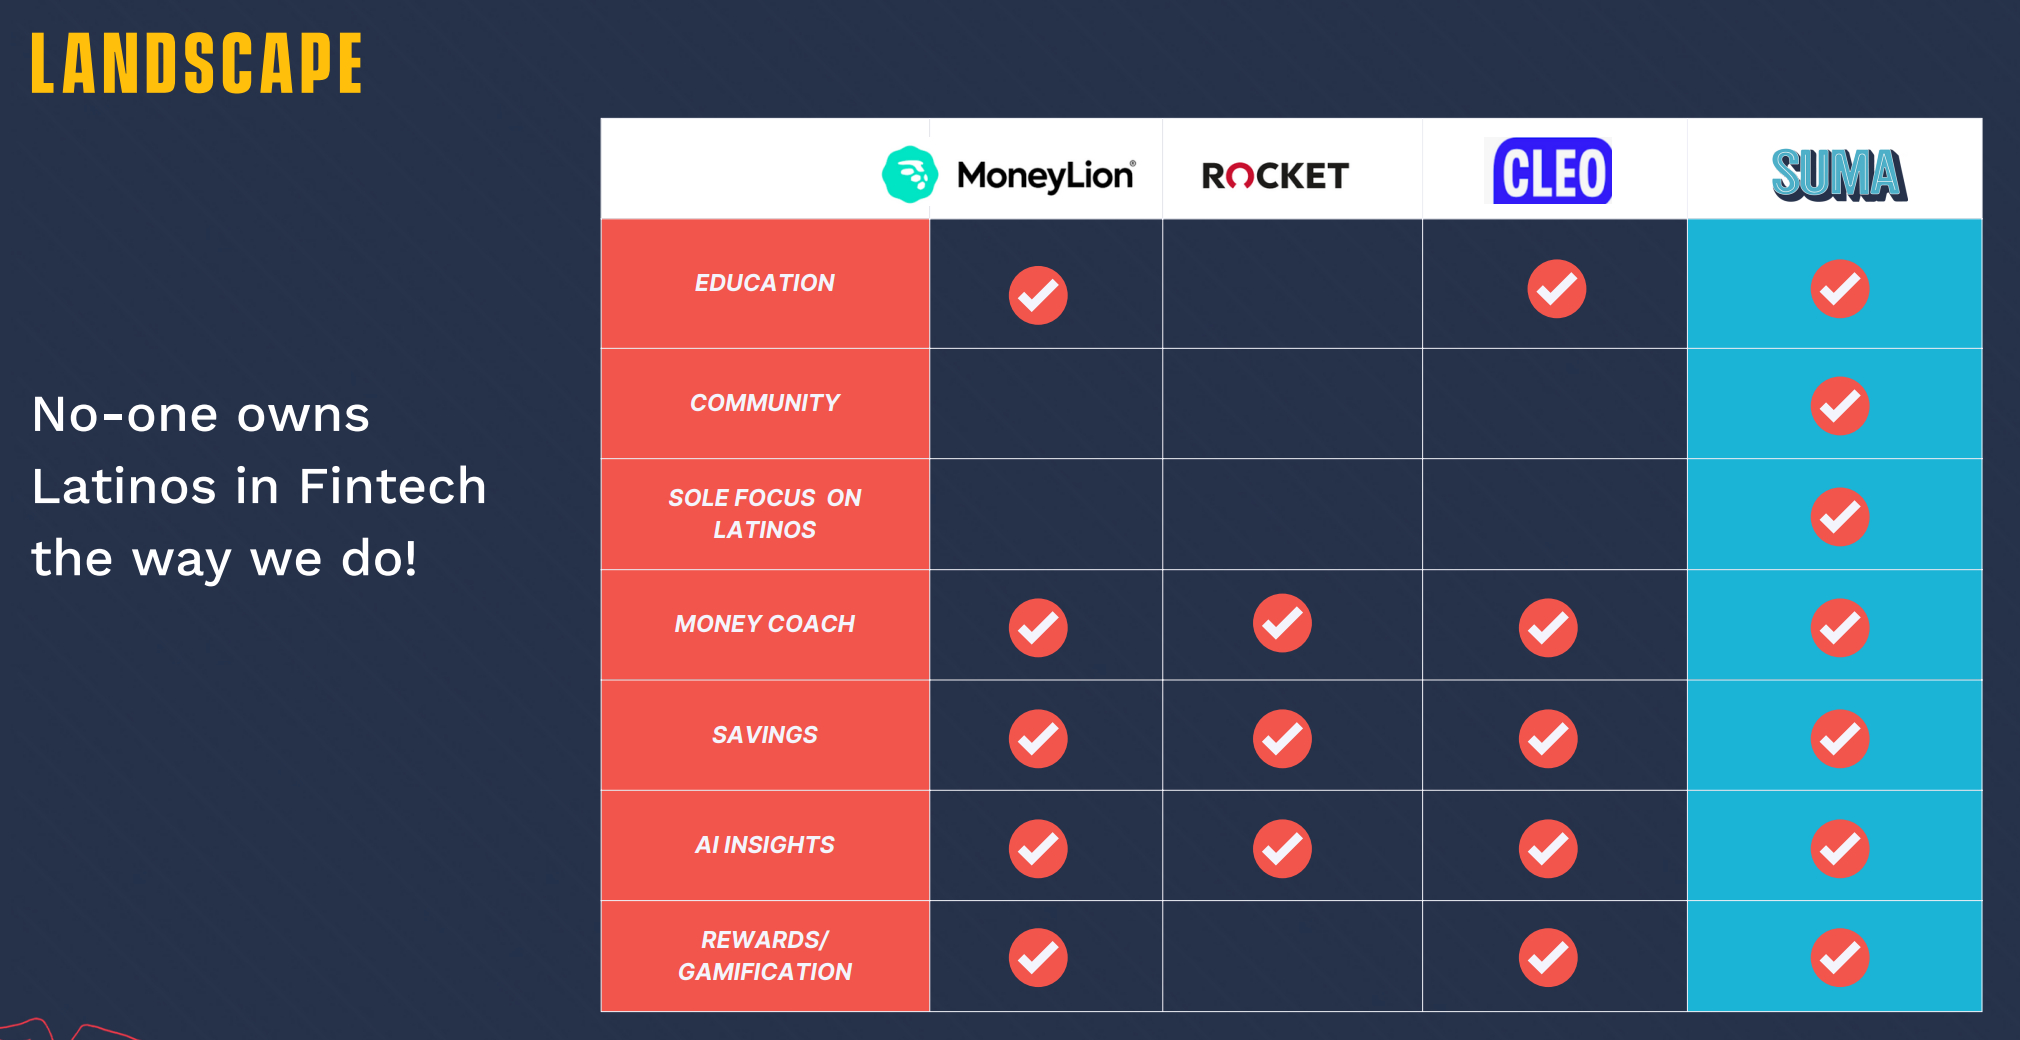Click SUMA's Sole Focus on Latinos checkmark
This screenshot has width=2020, height=1040.
point(1839,517)
